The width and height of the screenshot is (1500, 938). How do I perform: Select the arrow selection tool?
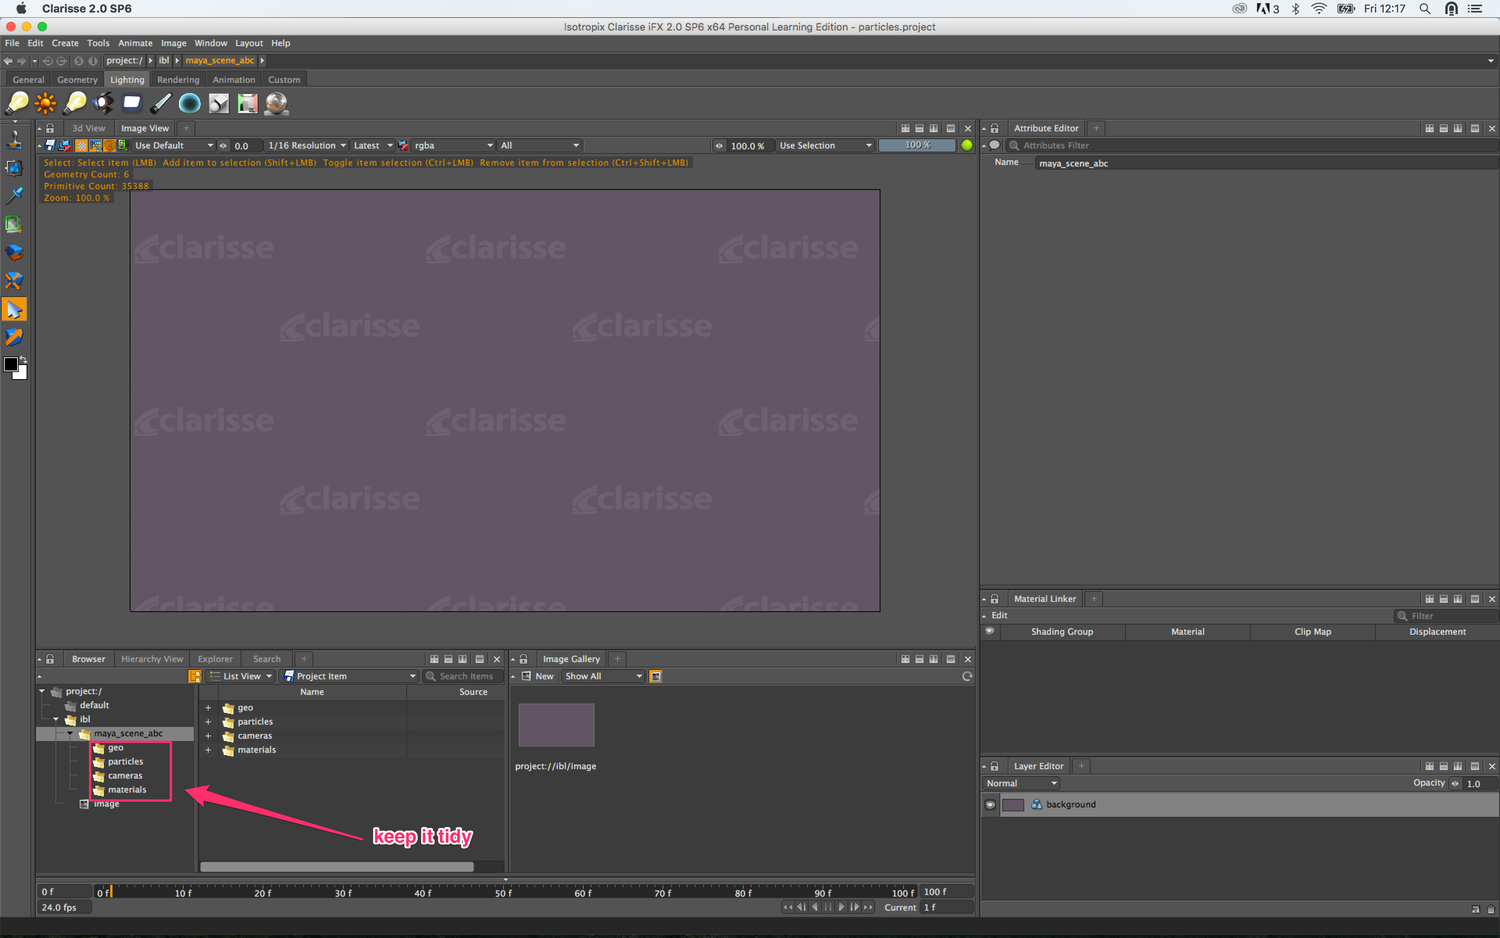tap(14, 310)
